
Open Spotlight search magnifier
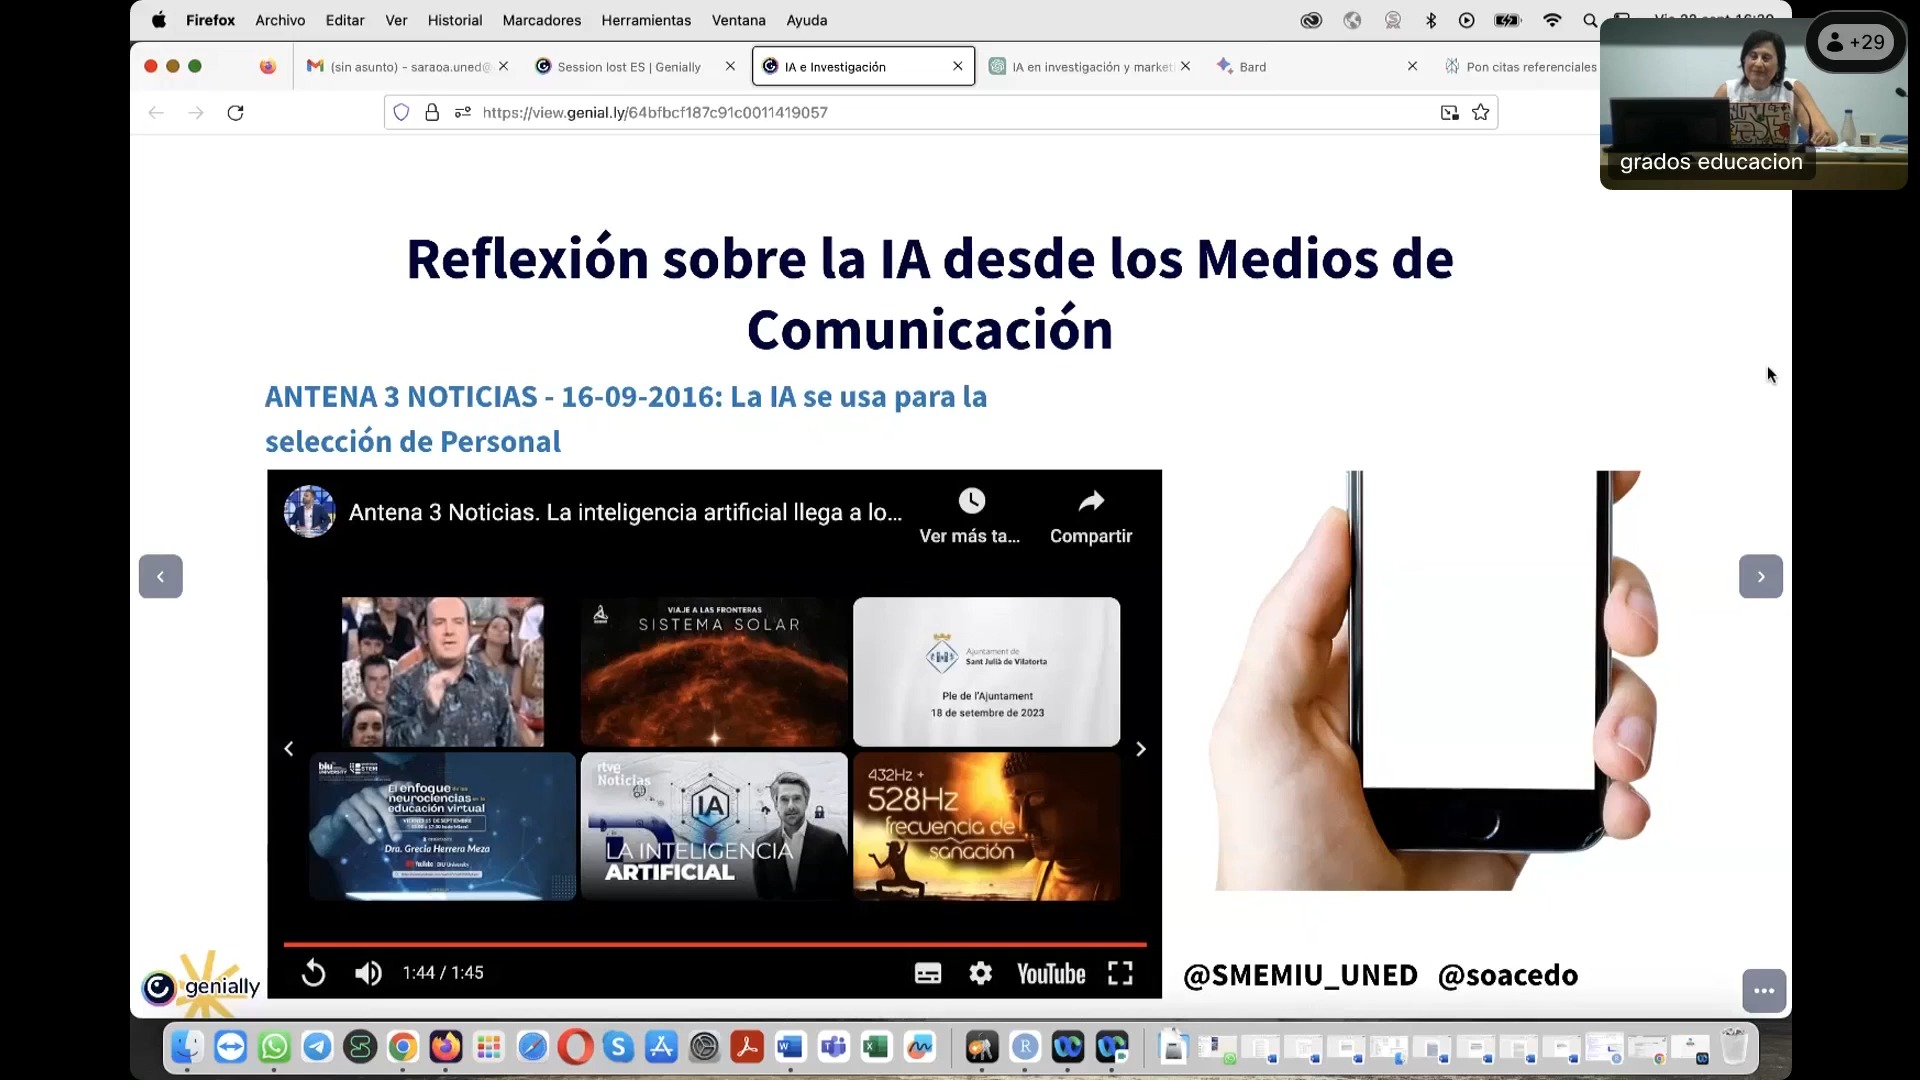1589,20
